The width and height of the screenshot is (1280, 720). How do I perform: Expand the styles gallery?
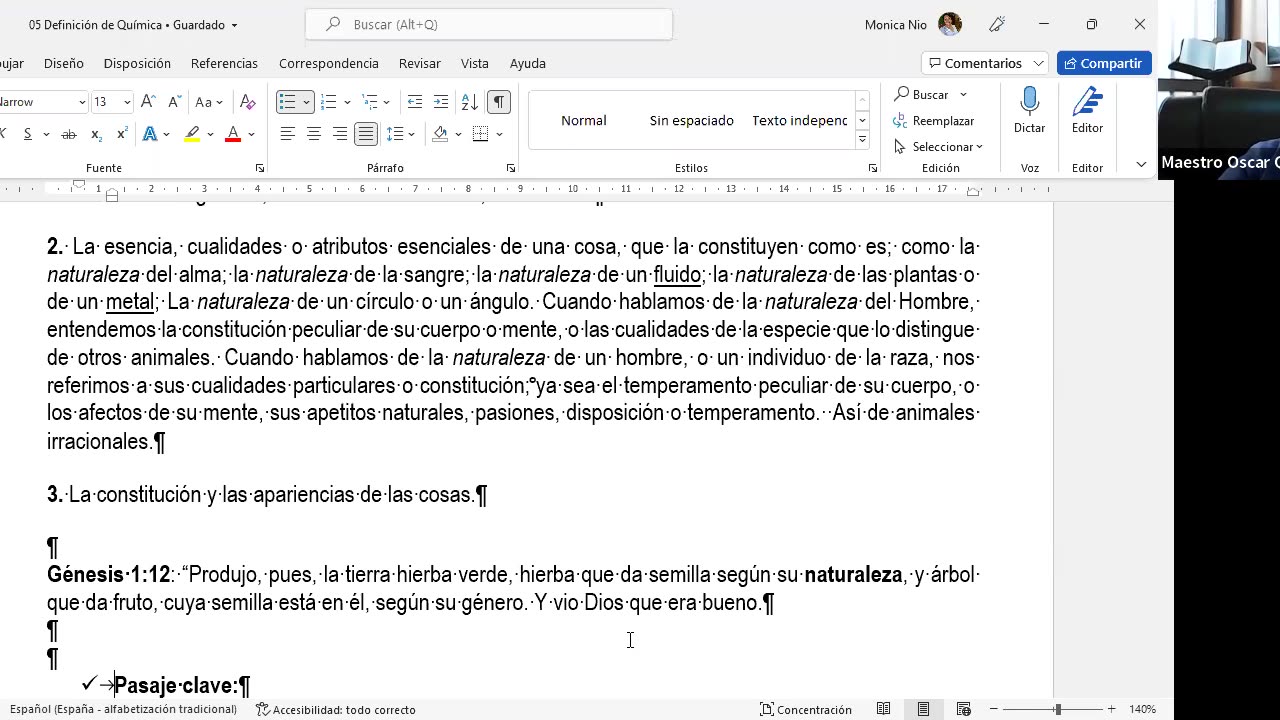tap(862, 140)
